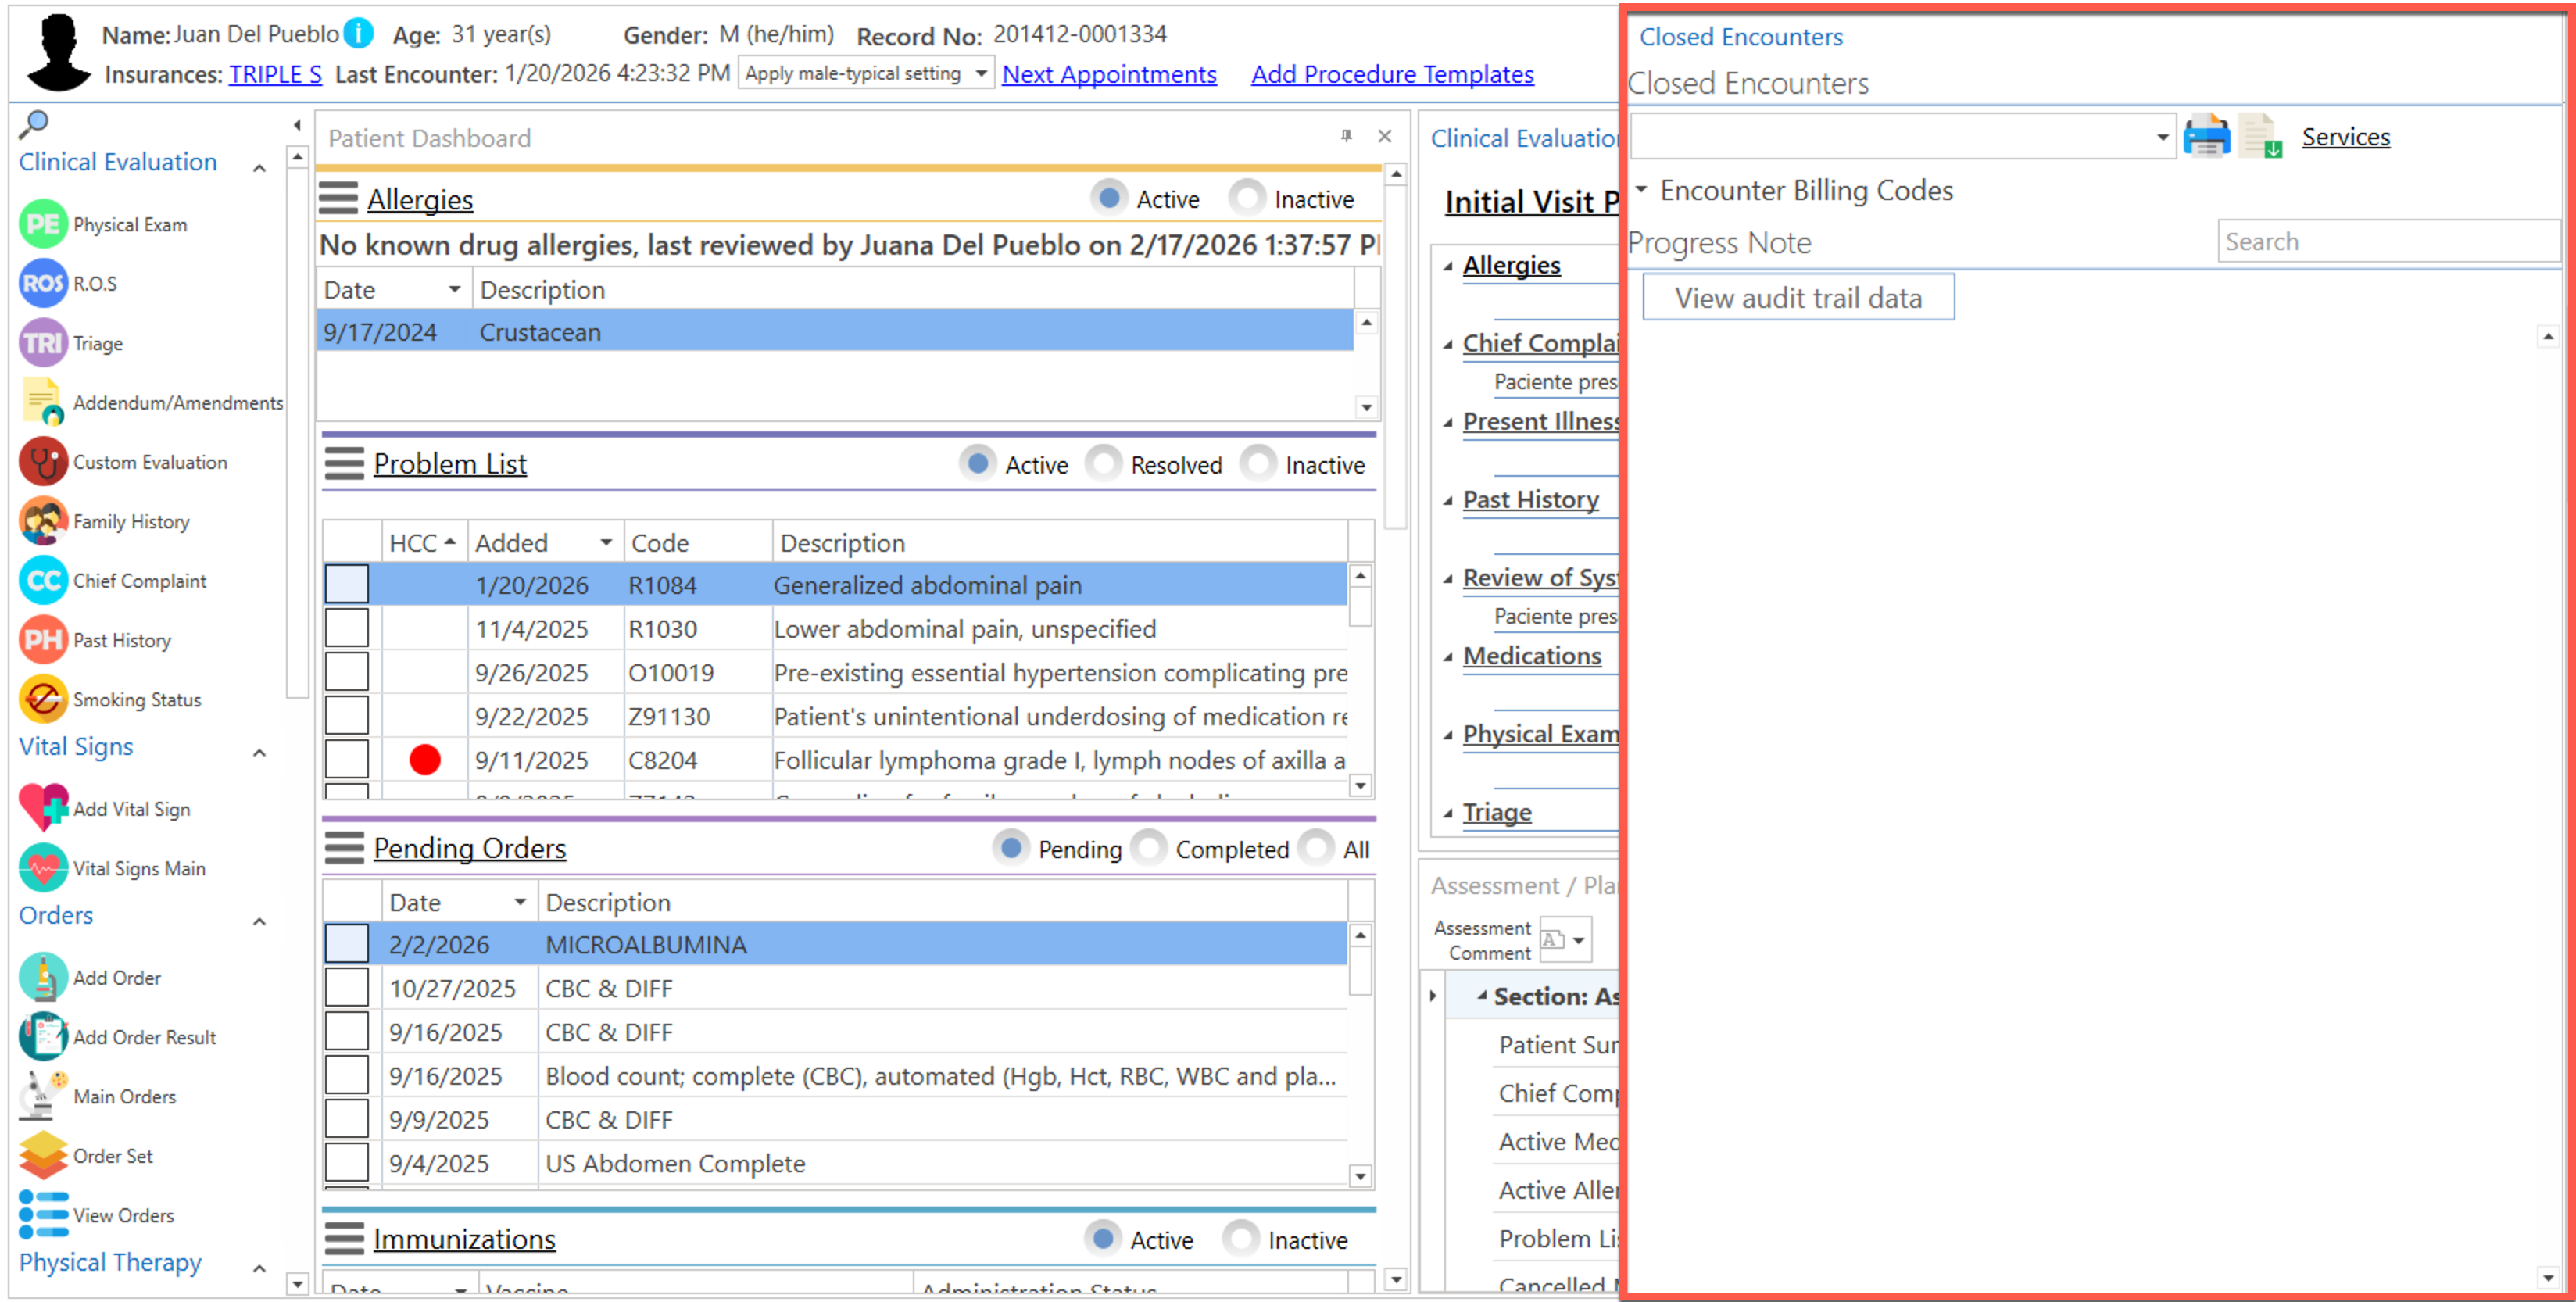Open the Physical Exam icon
Image resolution: width=2576 pixels, height=1302 pixels.
(x=43, y=224)
